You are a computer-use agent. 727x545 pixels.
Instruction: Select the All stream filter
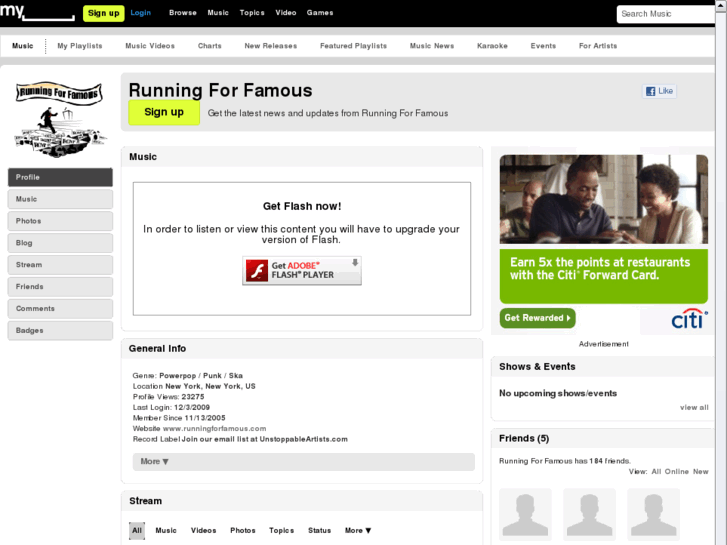point(137,530)
